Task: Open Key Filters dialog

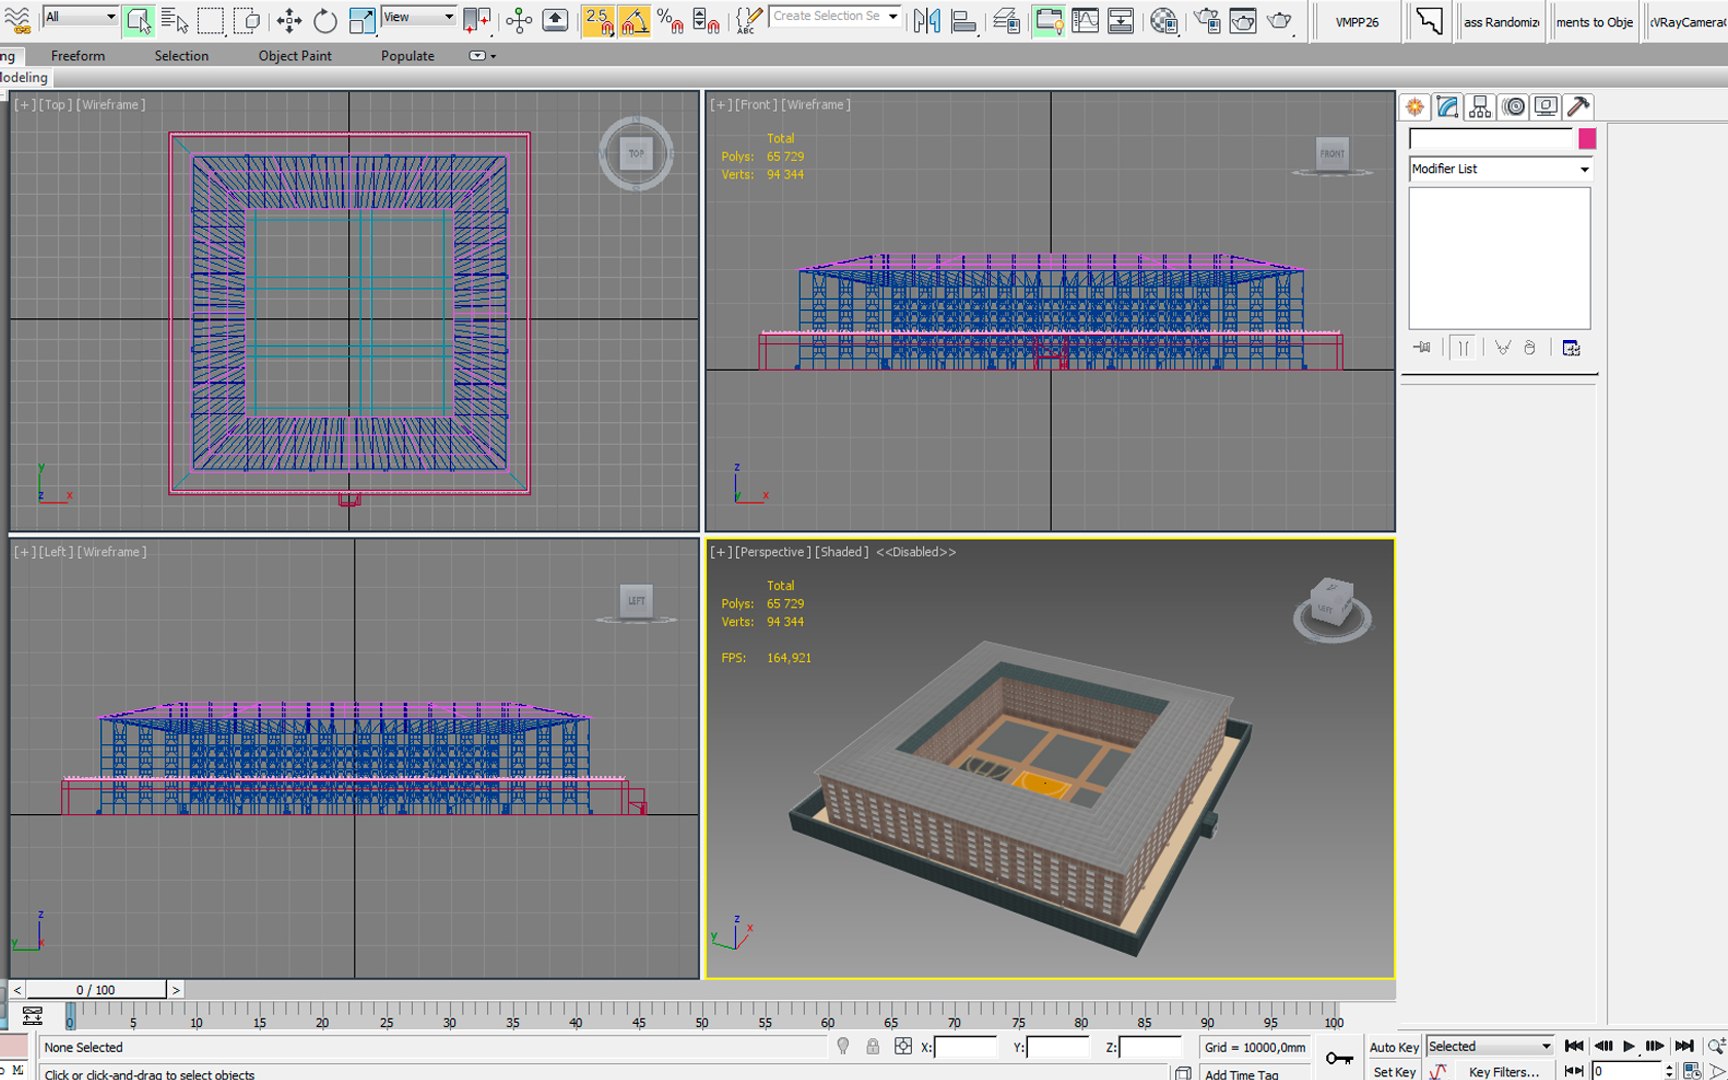Action: tap(1503, 1072)
